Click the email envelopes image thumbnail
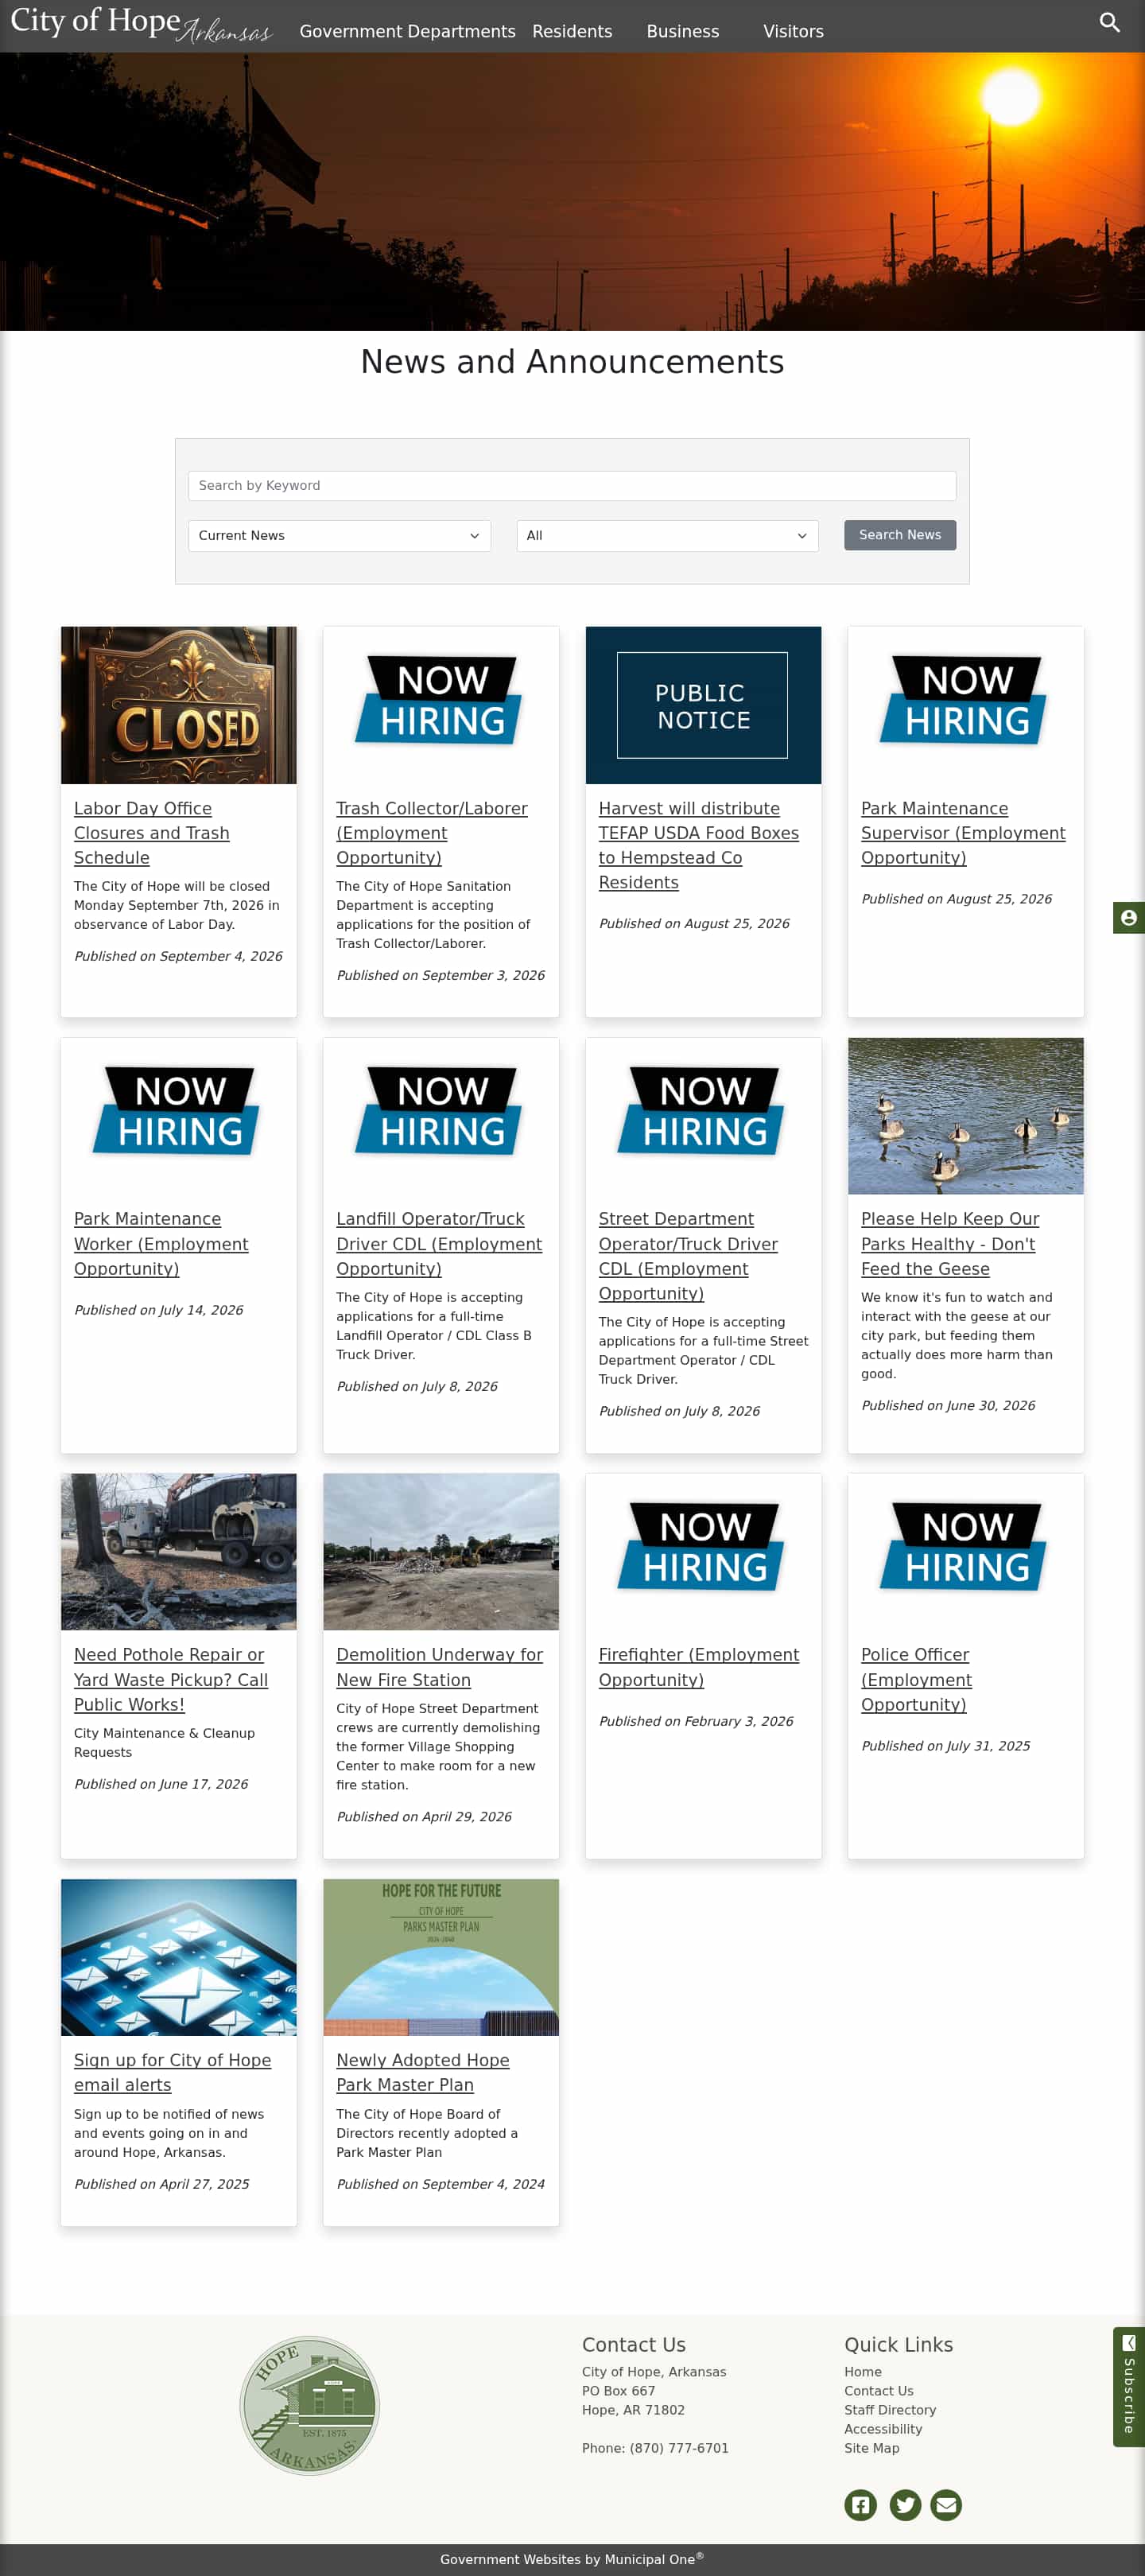The width and height of the screenshot is (1145, 2576). click(179, 1957)
